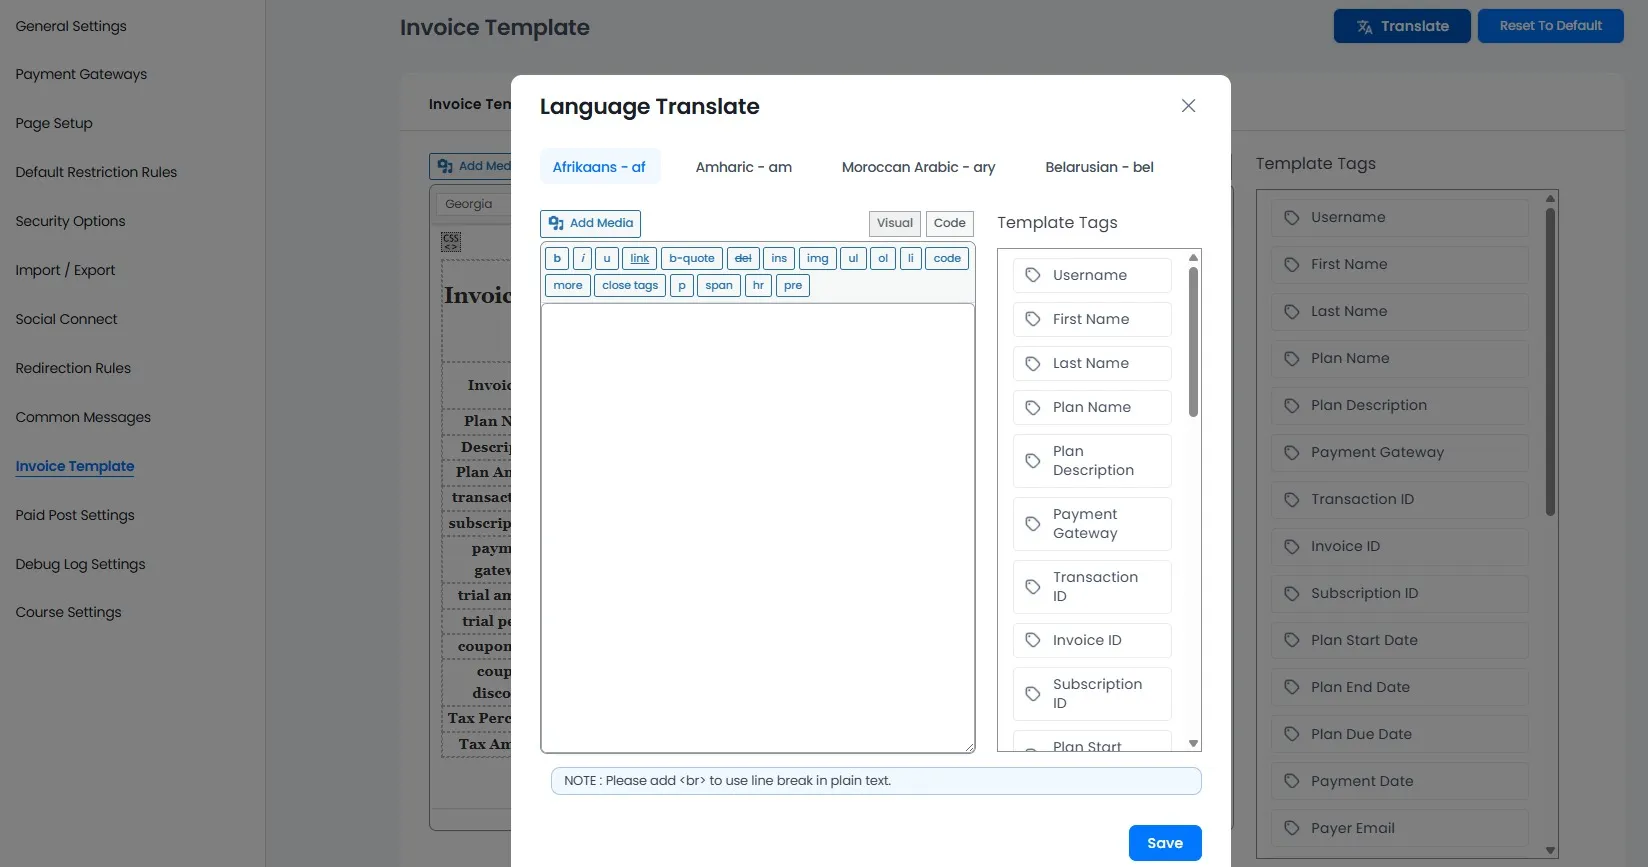The height and width of the screenshot is (867, 1648).
Task: Select Invoice Template in sidebar
Action: click(x=75, y=466)
